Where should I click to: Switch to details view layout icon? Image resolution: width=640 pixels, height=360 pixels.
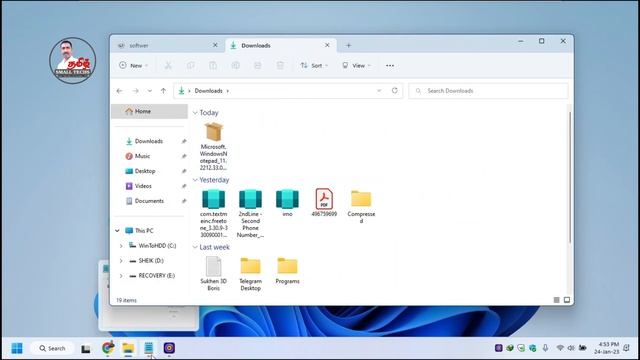point(556,300)
